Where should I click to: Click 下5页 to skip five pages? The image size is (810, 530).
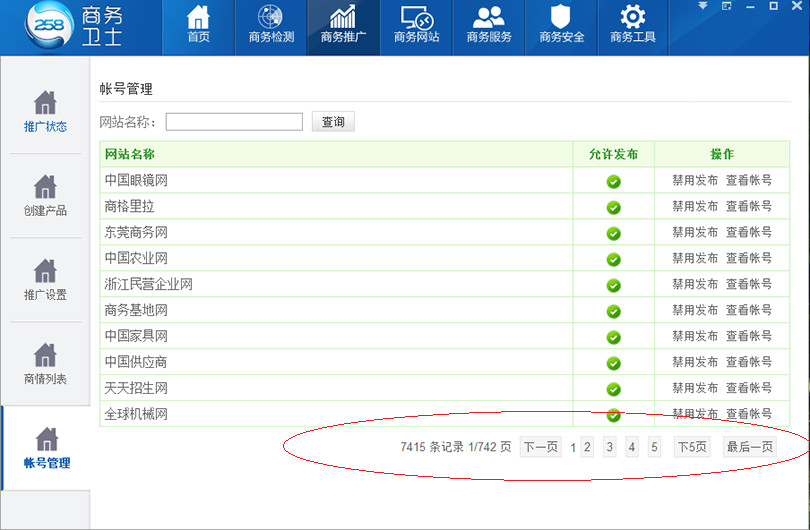[x=692, y=447]
